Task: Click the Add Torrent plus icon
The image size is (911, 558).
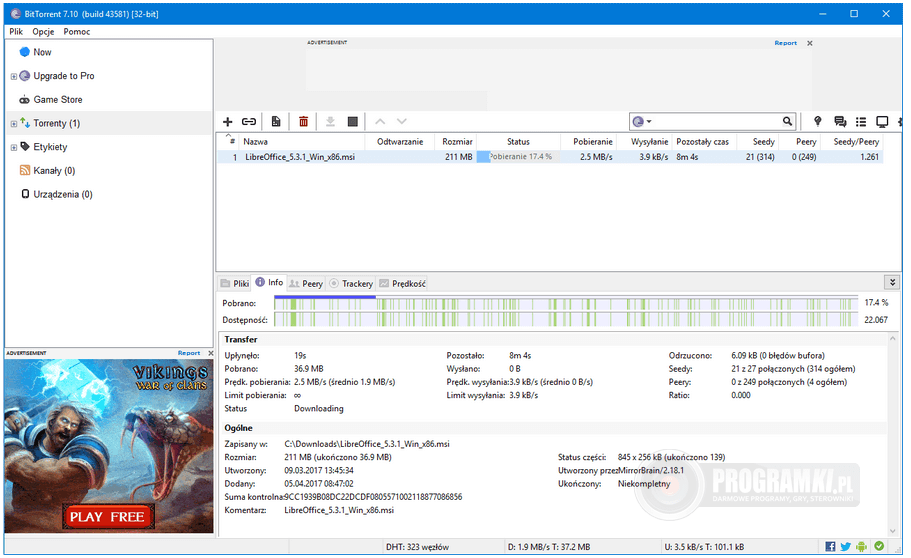Action: coord(228,121)
